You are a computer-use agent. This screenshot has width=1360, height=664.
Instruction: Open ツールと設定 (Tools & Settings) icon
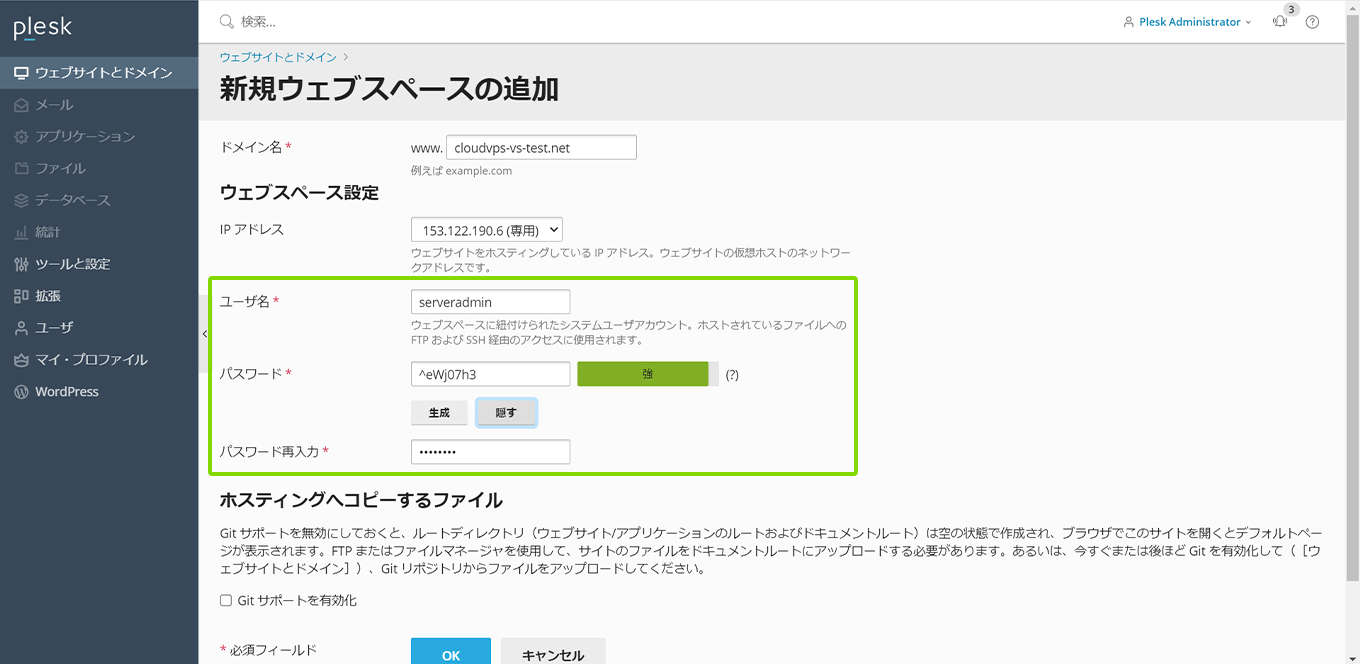pyautogui.click(x=21, y=263)
